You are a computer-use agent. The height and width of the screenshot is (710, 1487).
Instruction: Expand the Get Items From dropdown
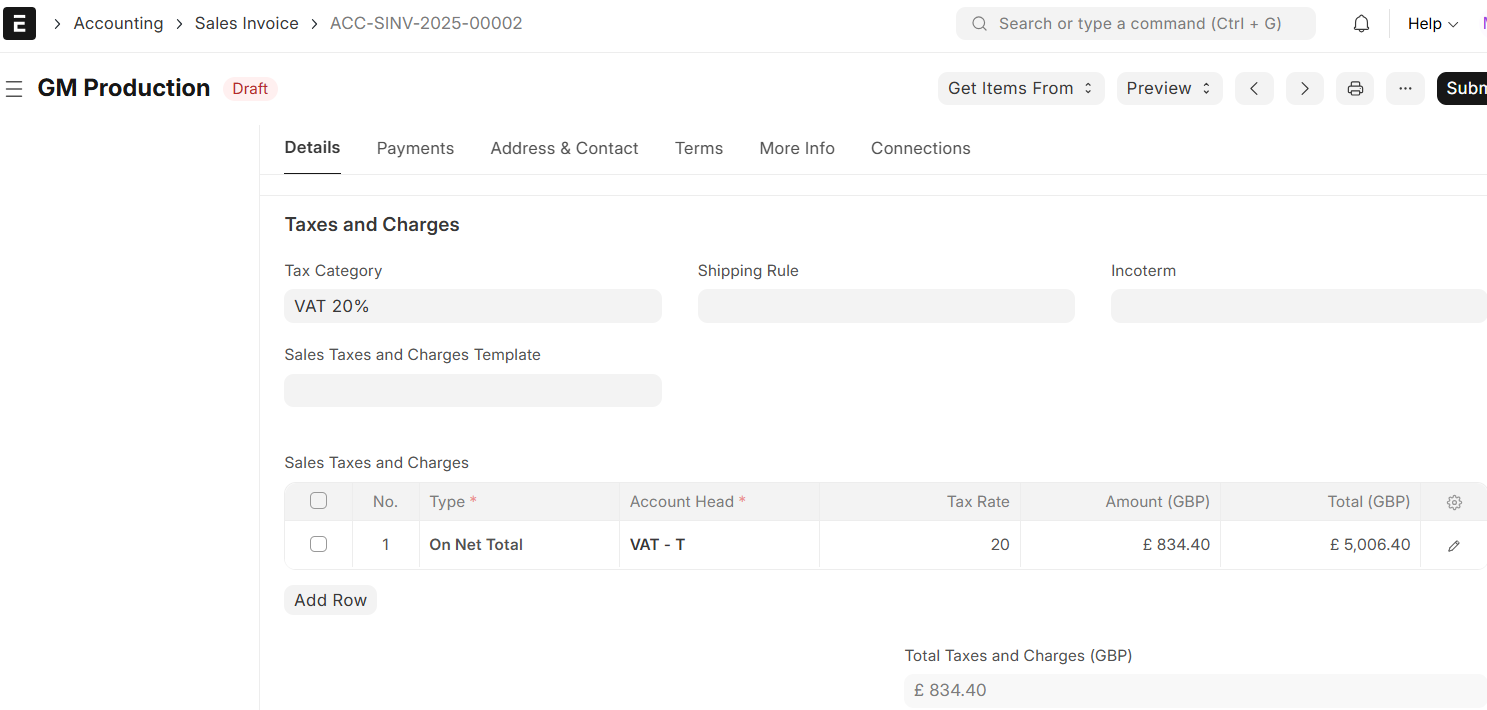pos(1020,88)
